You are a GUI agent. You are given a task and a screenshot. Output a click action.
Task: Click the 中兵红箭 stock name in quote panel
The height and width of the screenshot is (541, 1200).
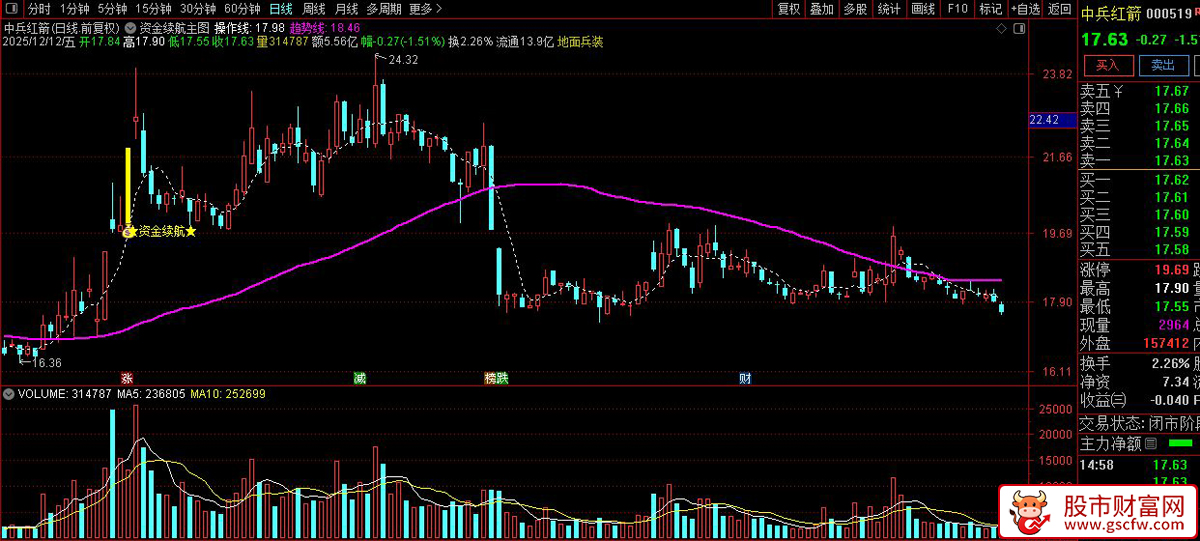click(x=1110, y=14)
